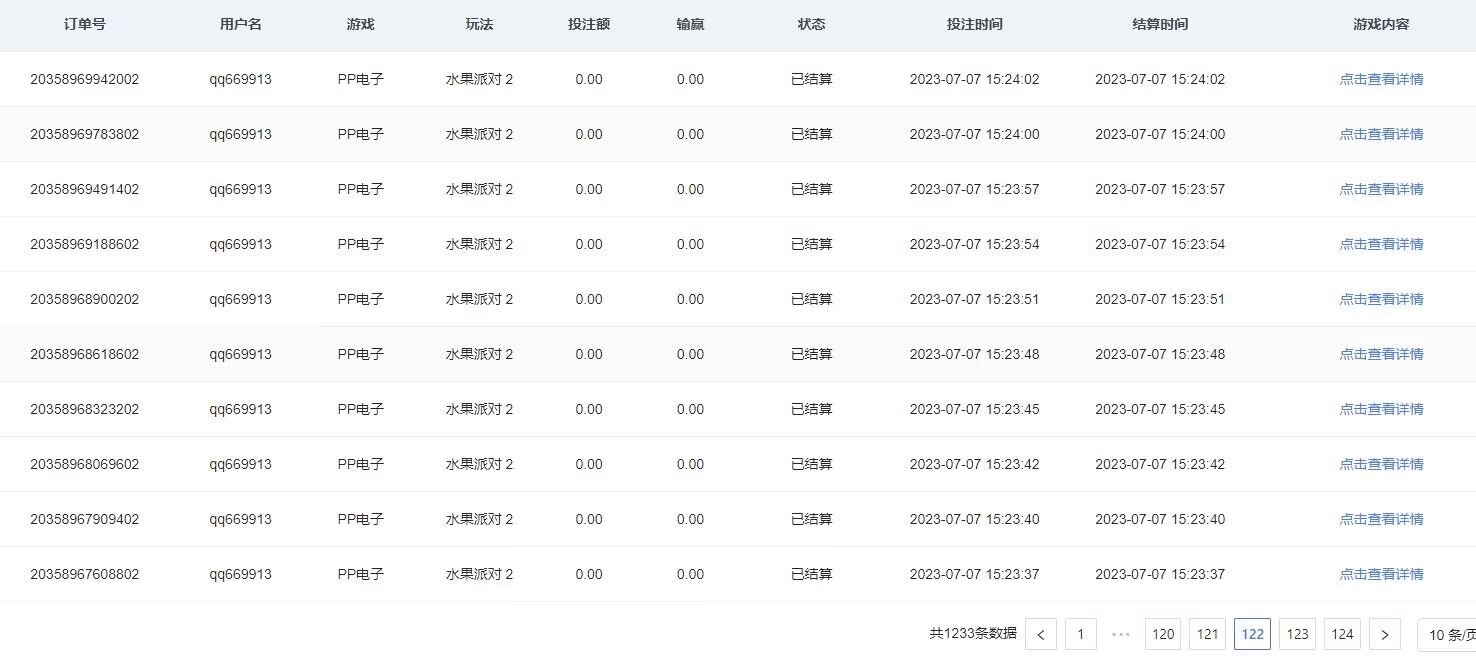Open details link for order 20358968900202

coord(1381,299)
